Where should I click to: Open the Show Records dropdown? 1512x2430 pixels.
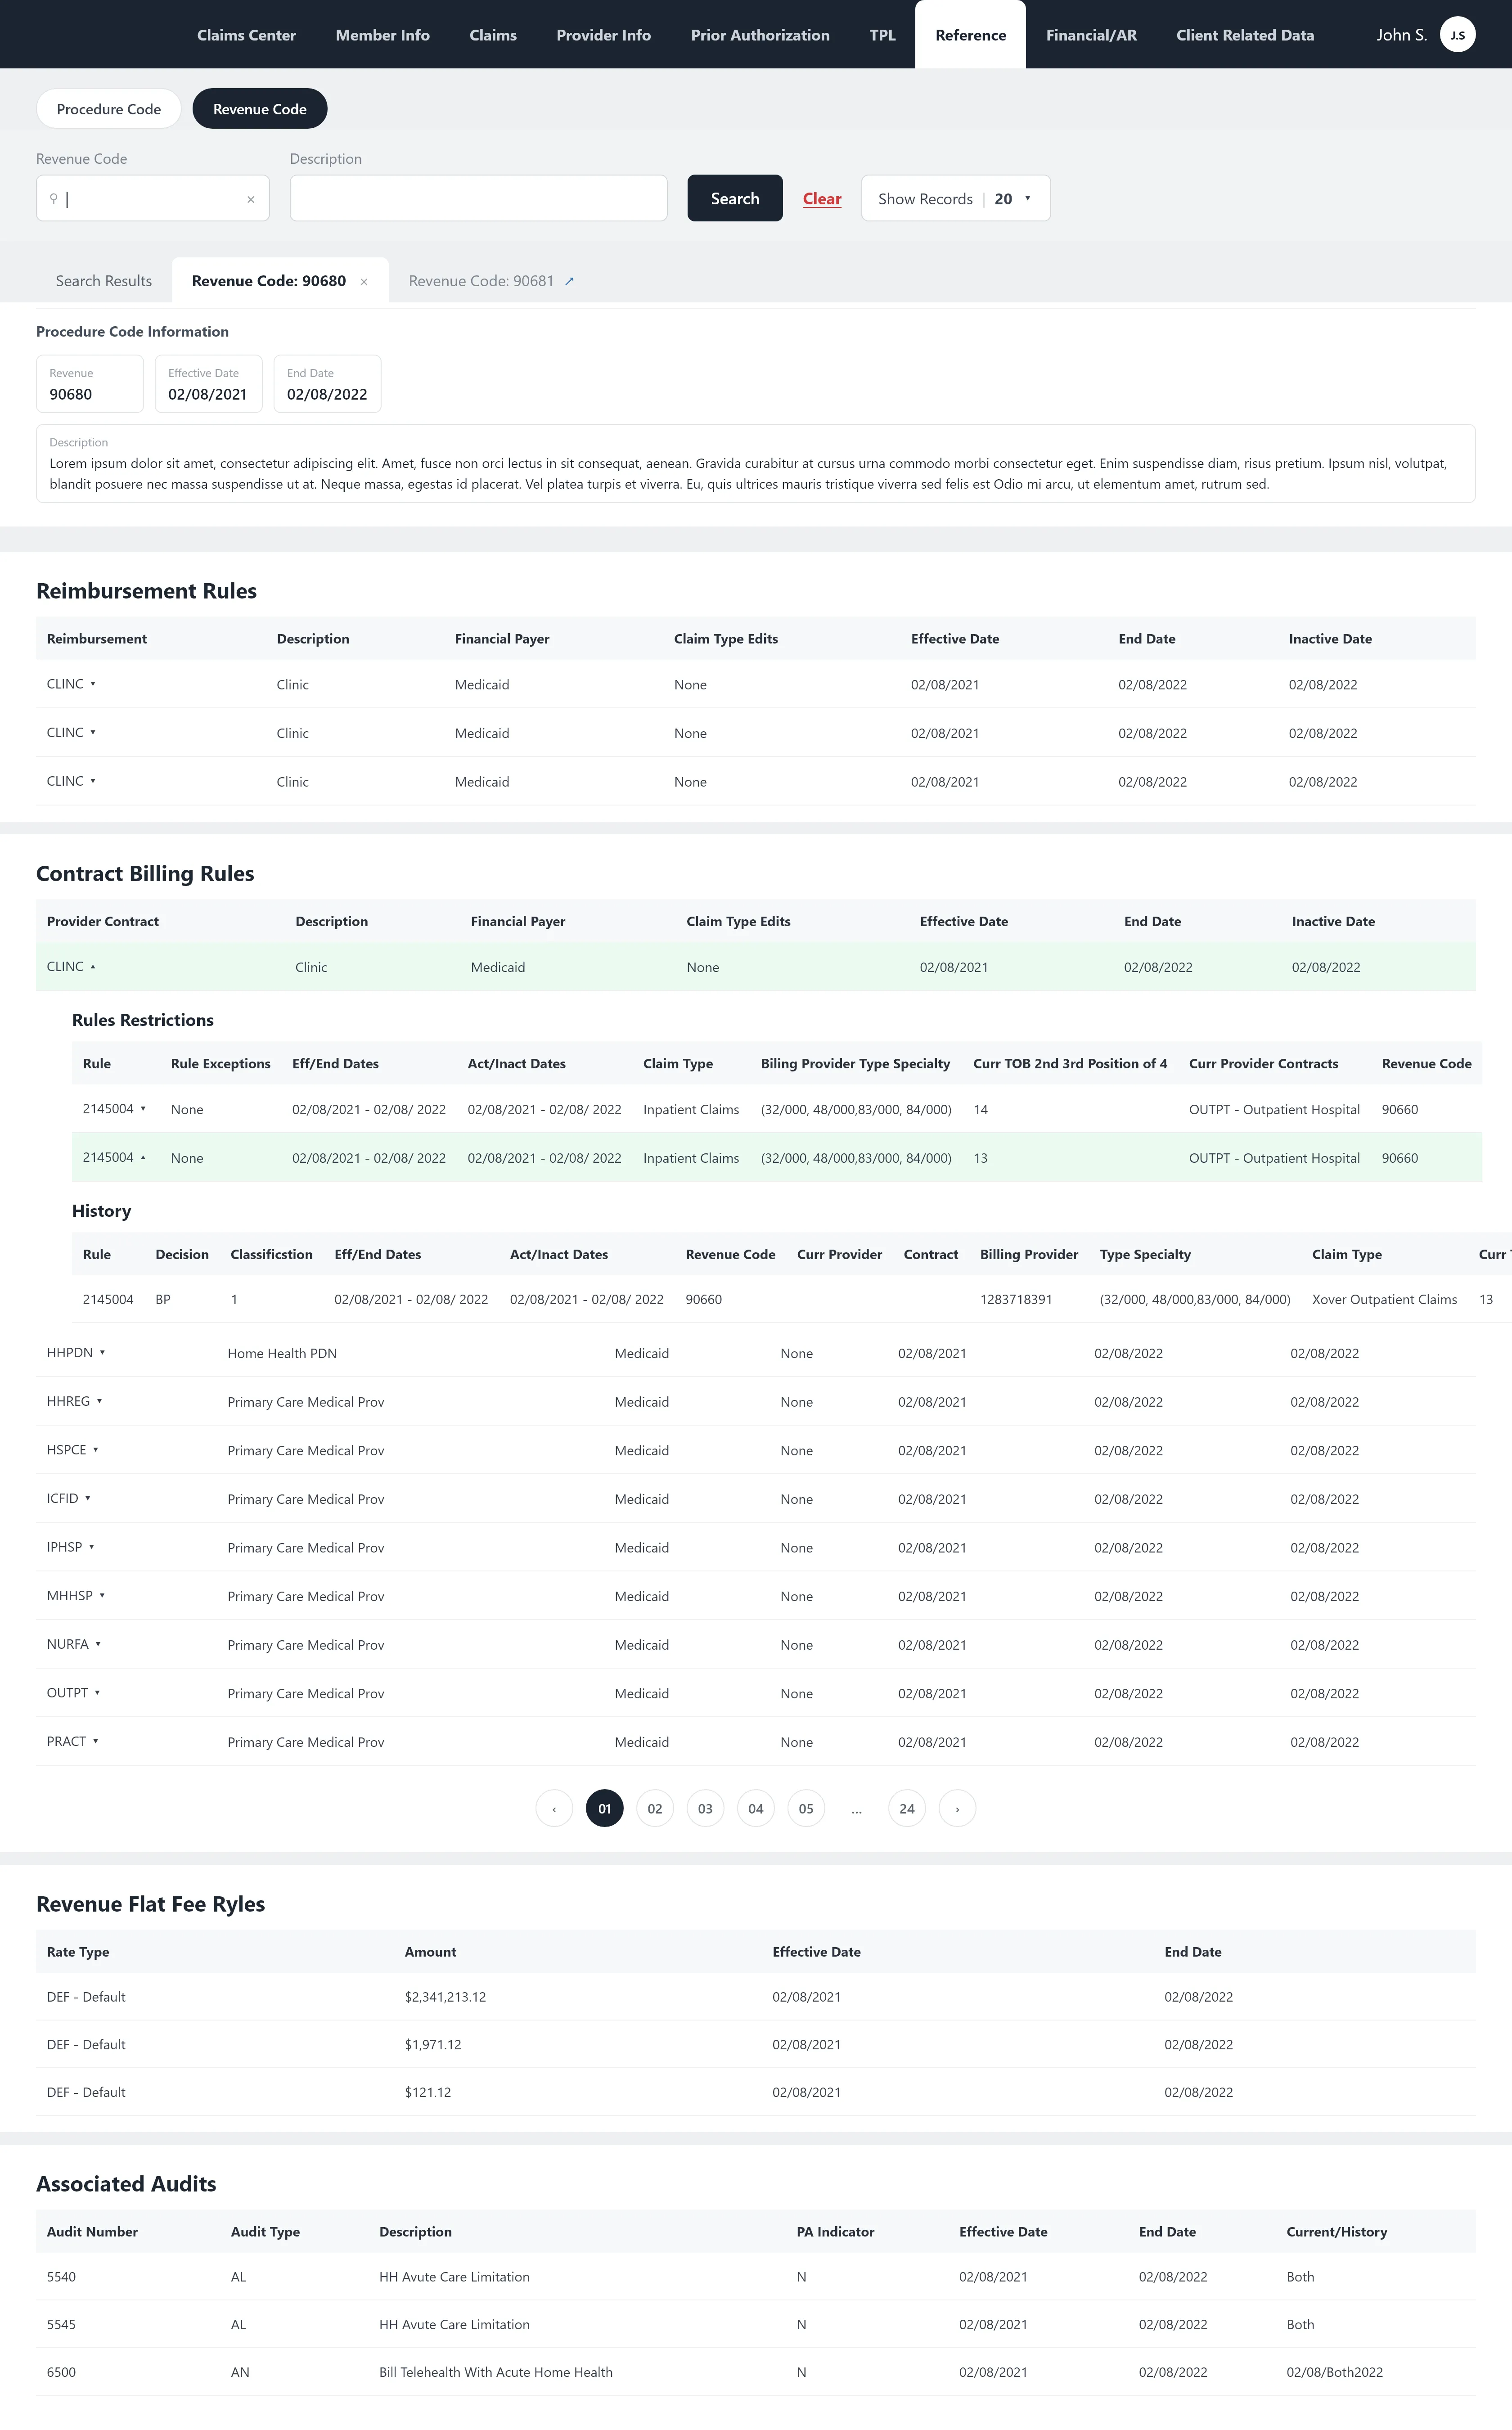pyautogui.click(x=955, y=198)
